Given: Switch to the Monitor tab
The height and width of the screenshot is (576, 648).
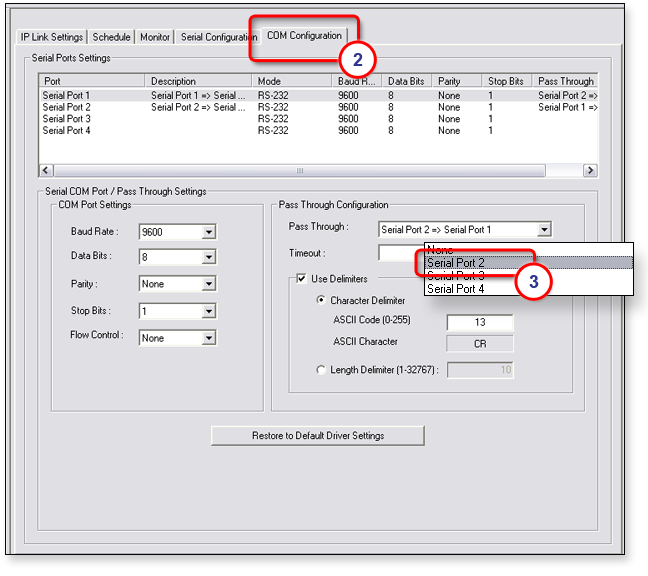Looking at the screenshot, I should click(154, 37).
